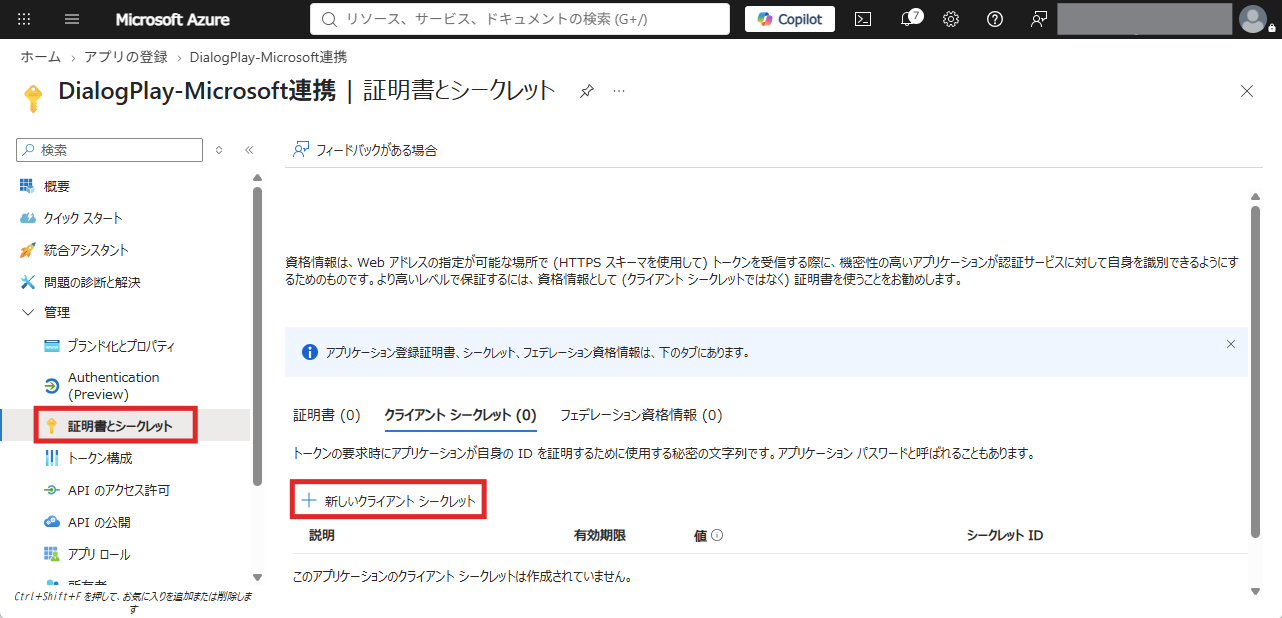
Task: Click DialogPlay-Microsoft連携 breadcrumb
Action: (x=267, y=57)
